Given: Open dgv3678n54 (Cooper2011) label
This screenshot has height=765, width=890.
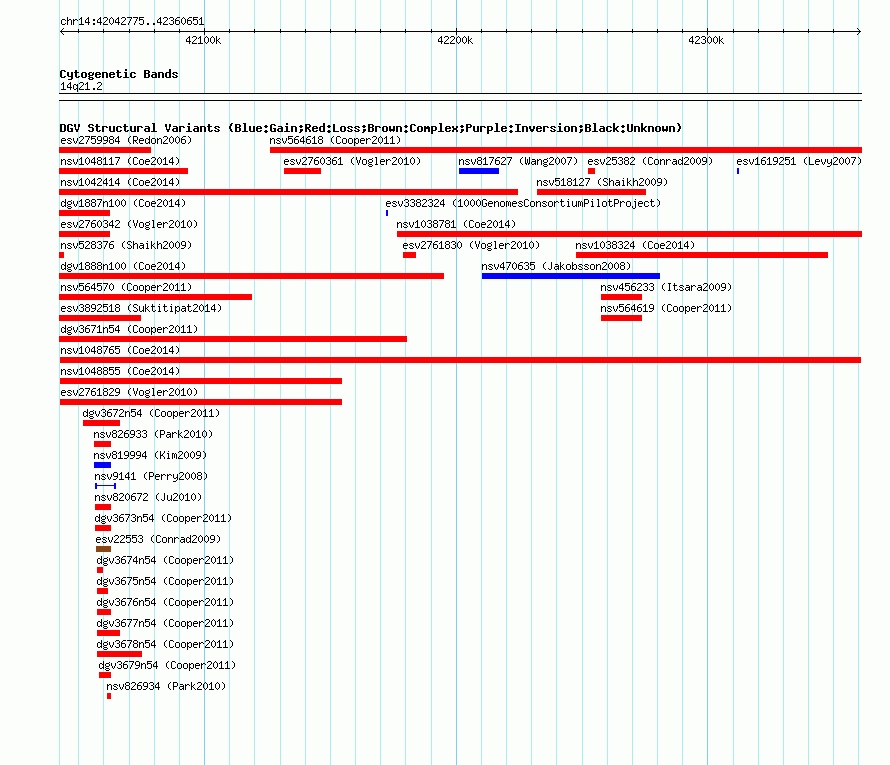Looking at the screenshot, I should point(165,644).
